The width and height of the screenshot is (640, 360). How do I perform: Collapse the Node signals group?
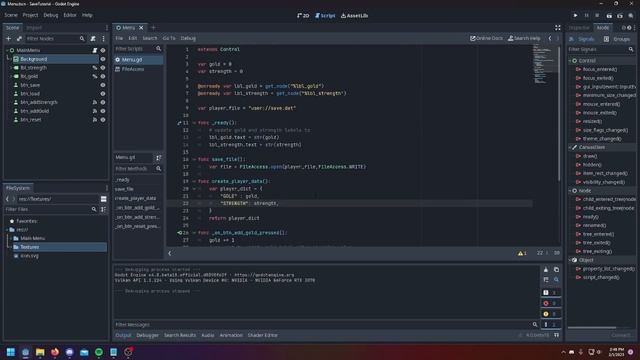[570, 191]
